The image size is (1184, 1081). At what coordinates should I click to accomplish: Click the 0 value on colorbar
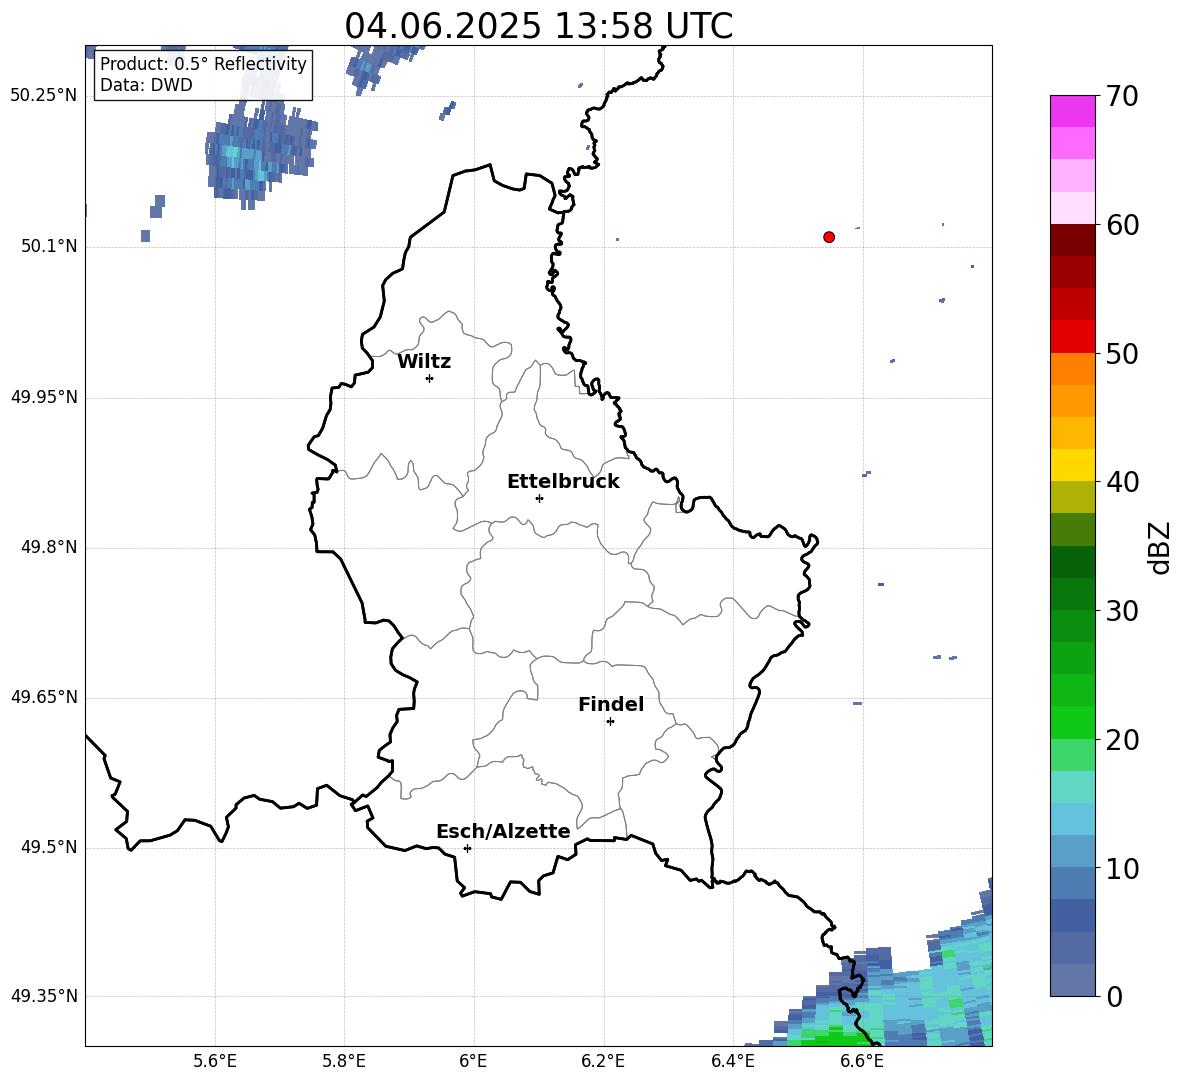(x=1114, y=997)
